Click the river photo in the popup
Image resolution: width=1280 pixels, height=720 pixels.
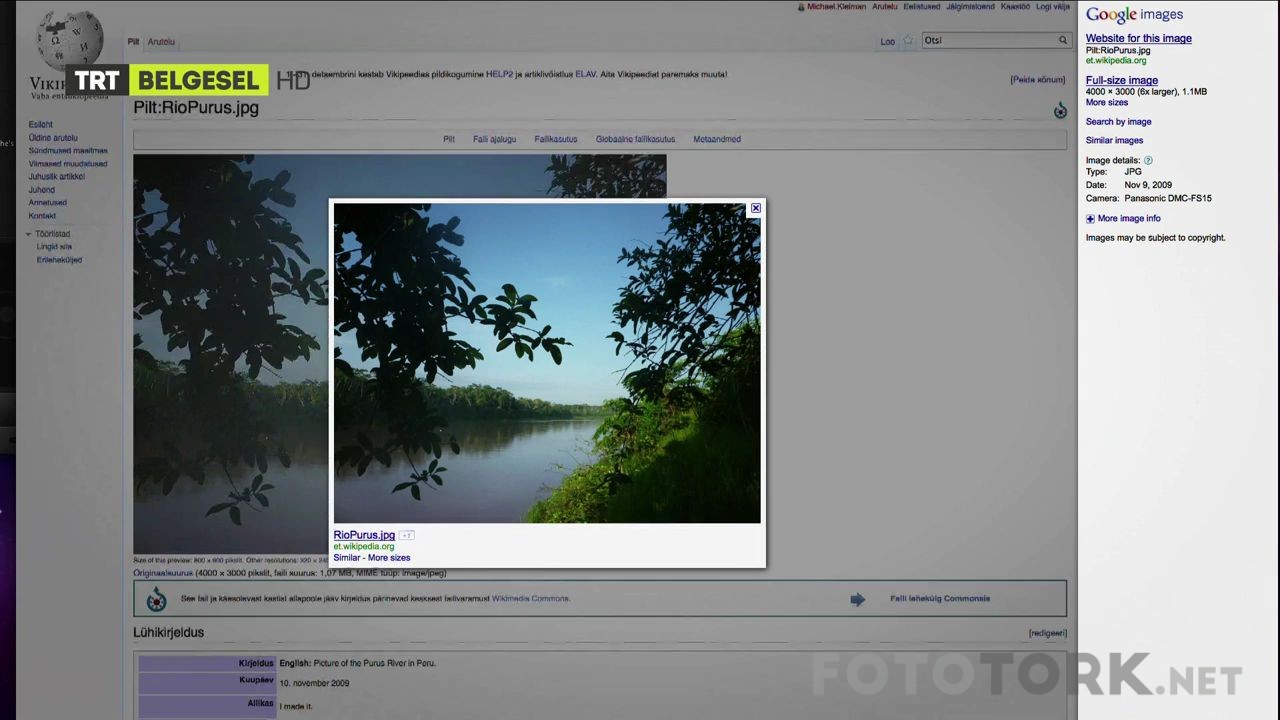tap(546, 363)
